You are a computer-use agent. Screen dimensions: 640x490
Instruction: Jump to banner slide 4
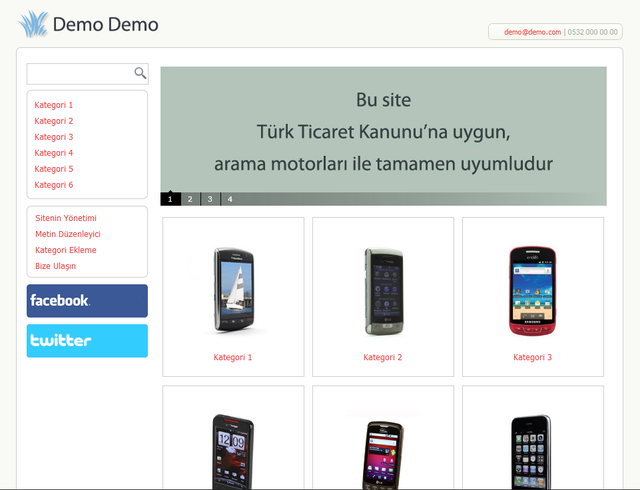tap(230, 199)
